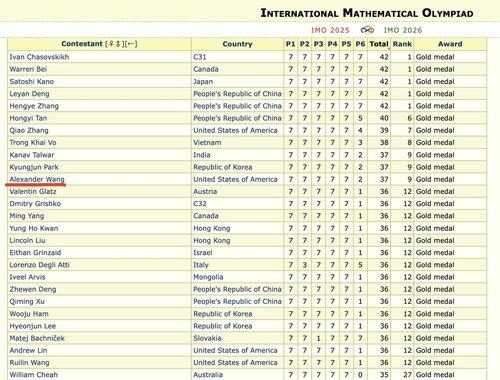Open Kanav Talwar's profile

pyautogui.click(x=32, y=155)
